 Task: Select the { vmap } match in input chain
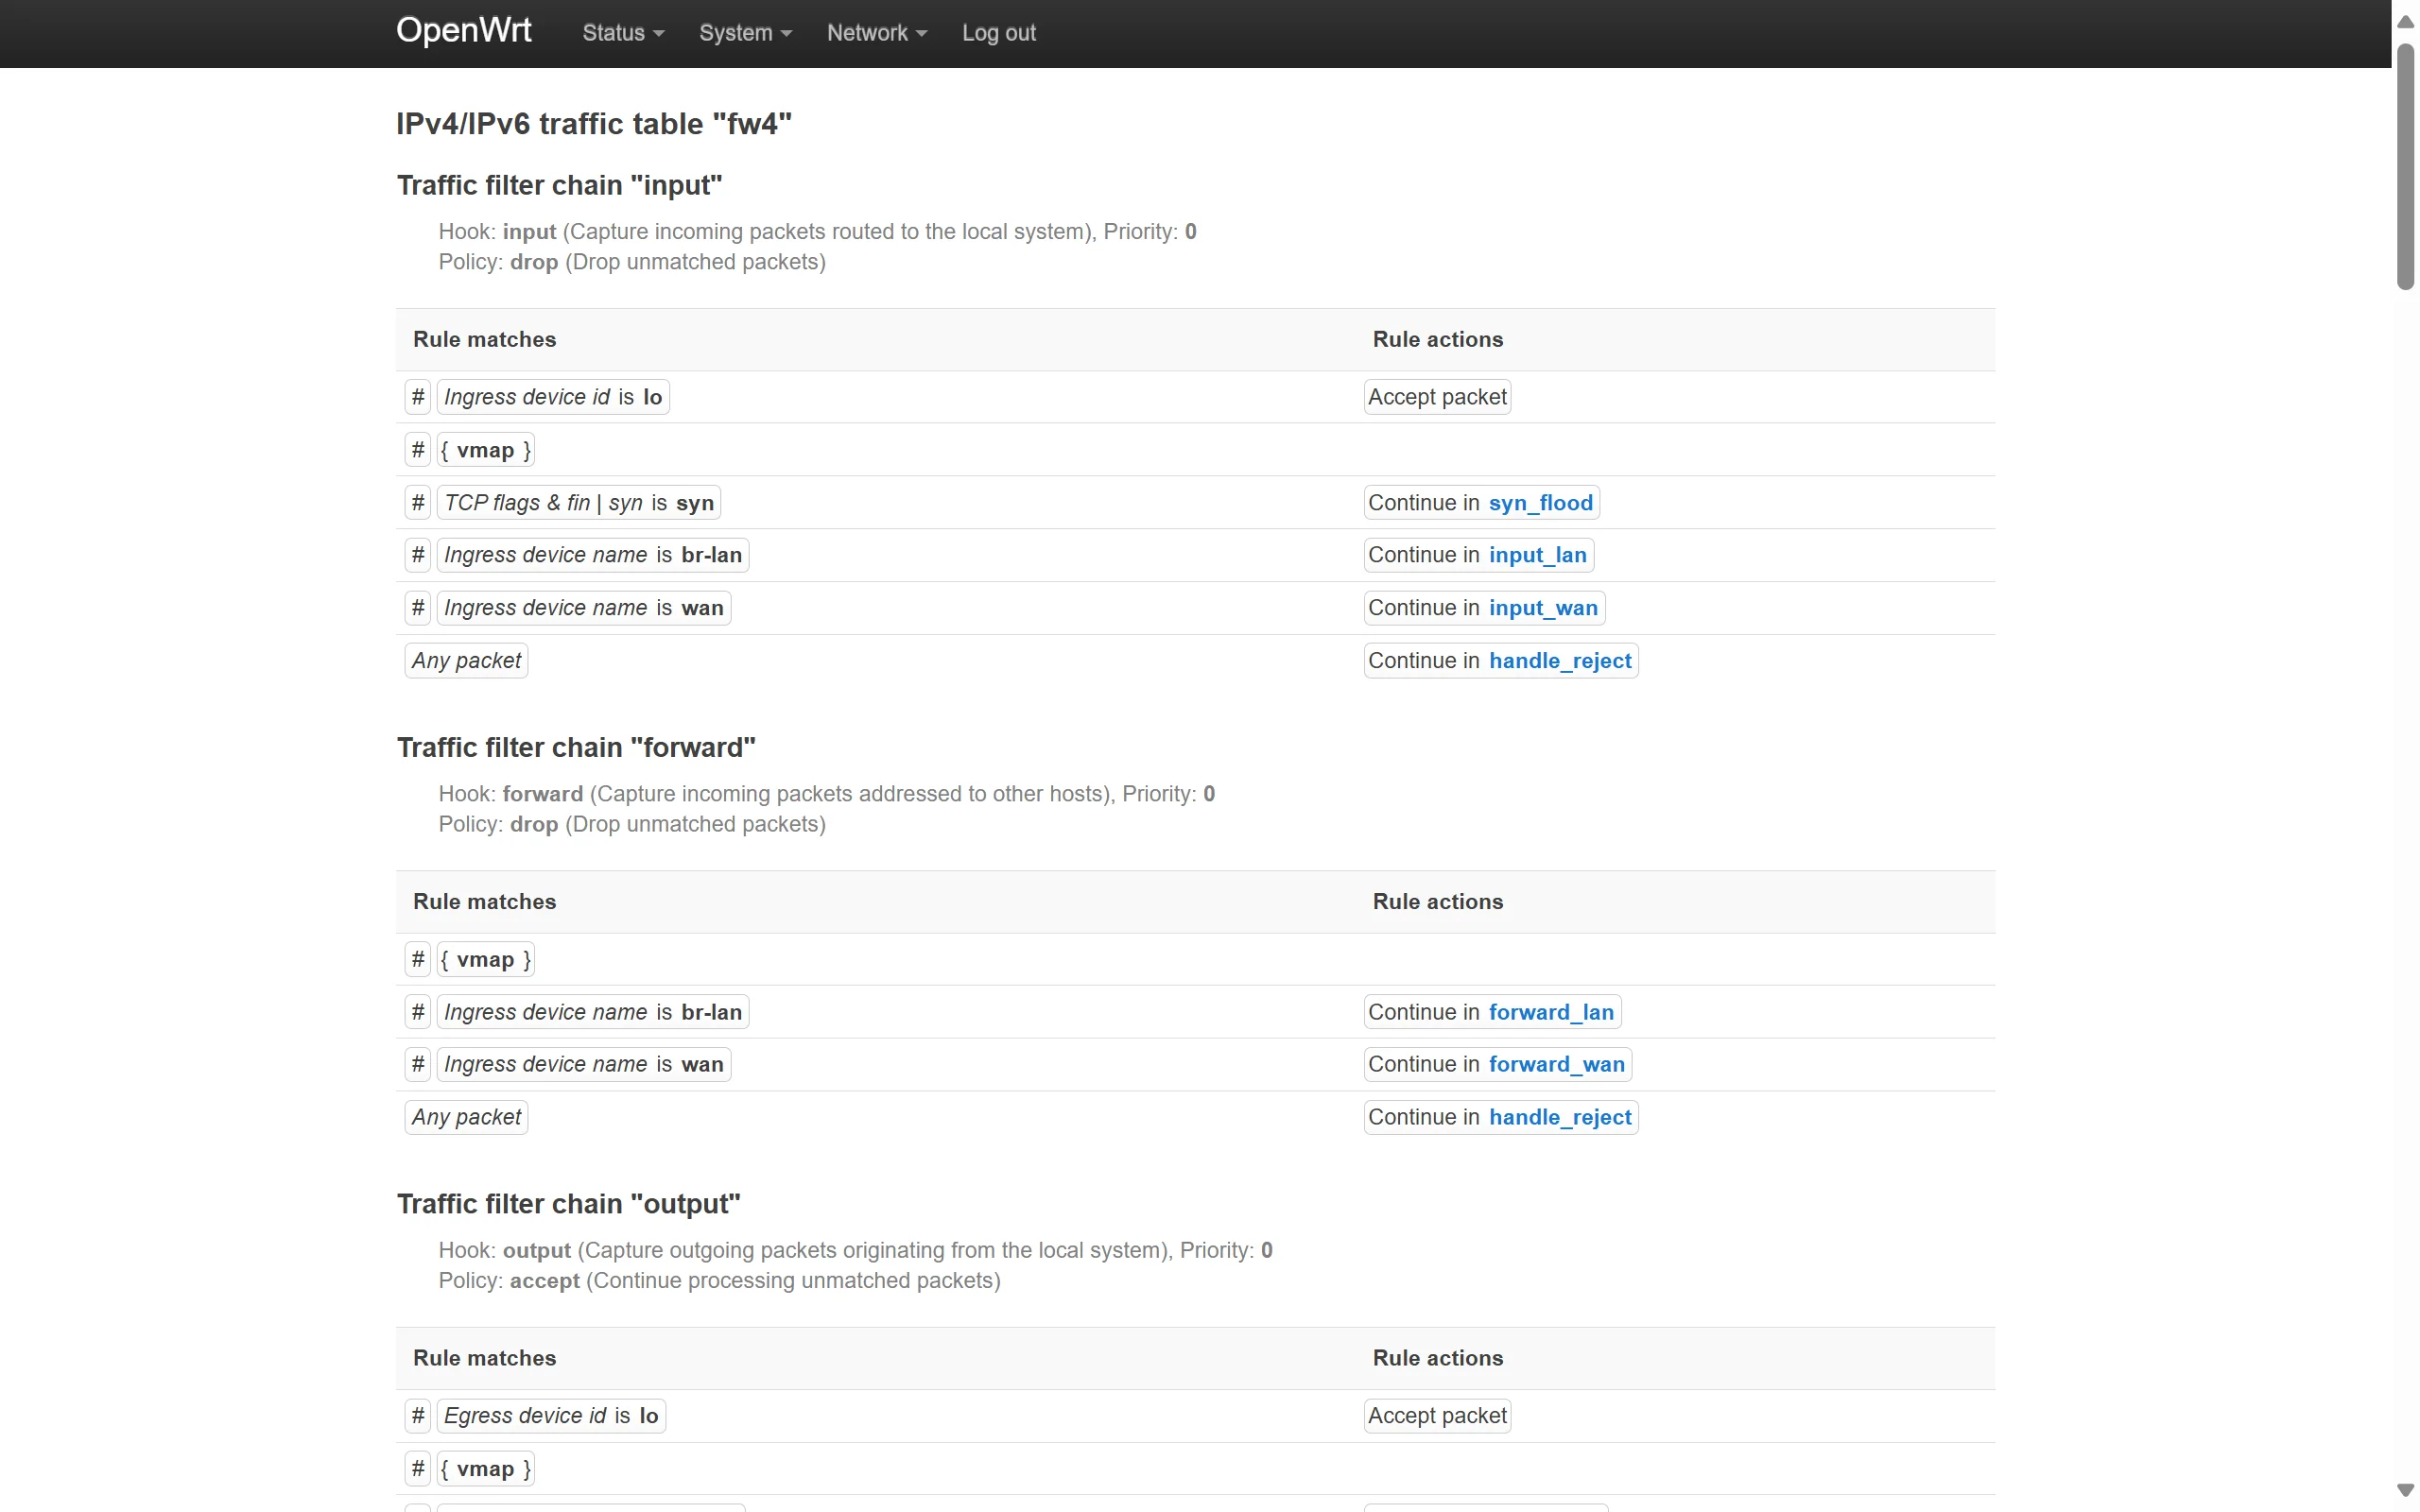click(x=486, y=450)
